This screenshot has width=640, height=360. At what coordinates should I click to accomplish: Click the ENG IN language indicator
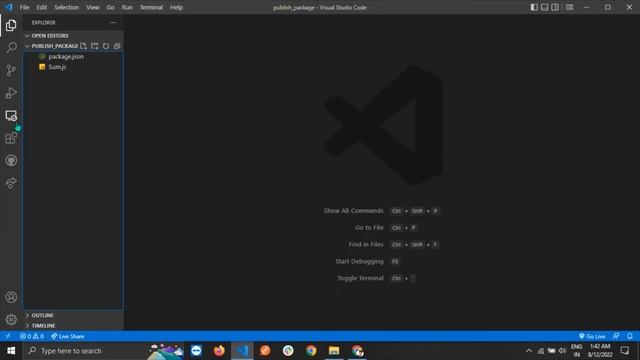pos(577,351)
